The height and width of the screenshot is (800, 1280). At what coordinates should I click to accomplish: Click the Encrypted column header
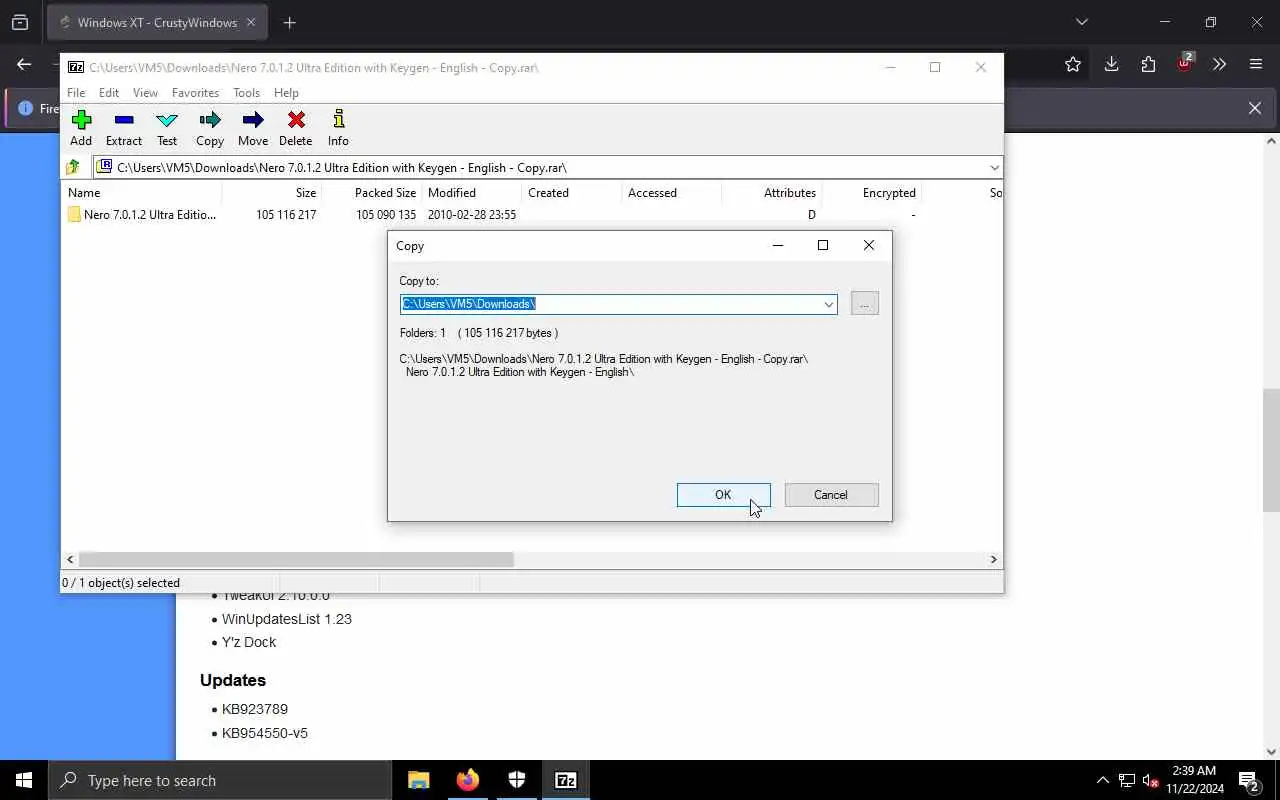tap(872, 193)
